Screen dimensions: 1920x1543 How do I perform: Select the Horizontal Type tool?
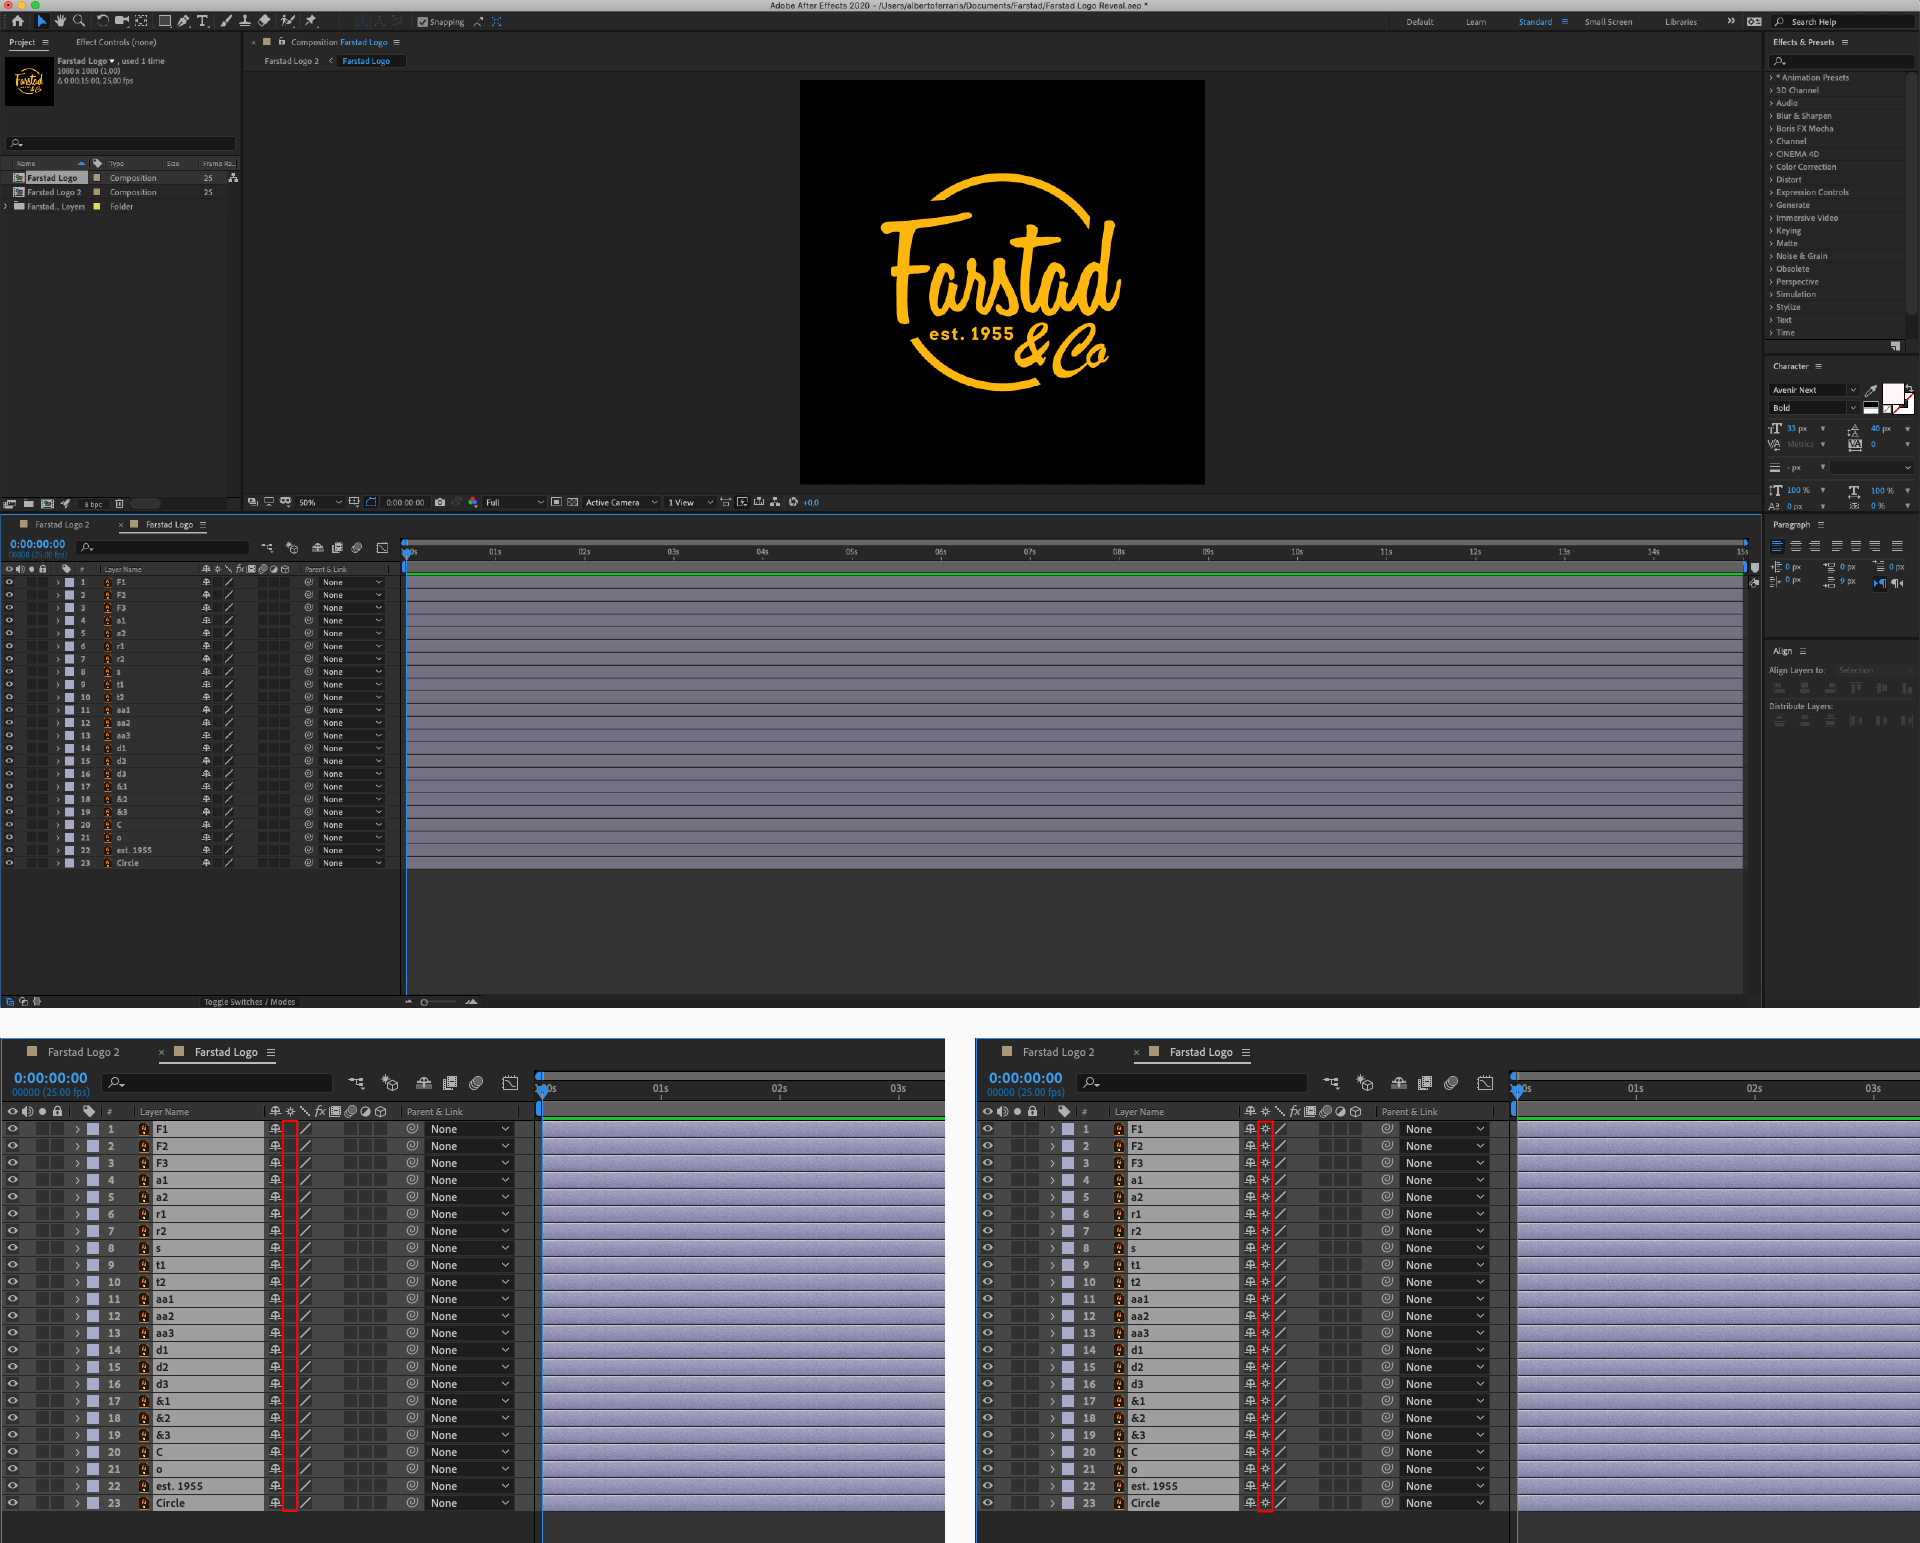tap(203, 21)
